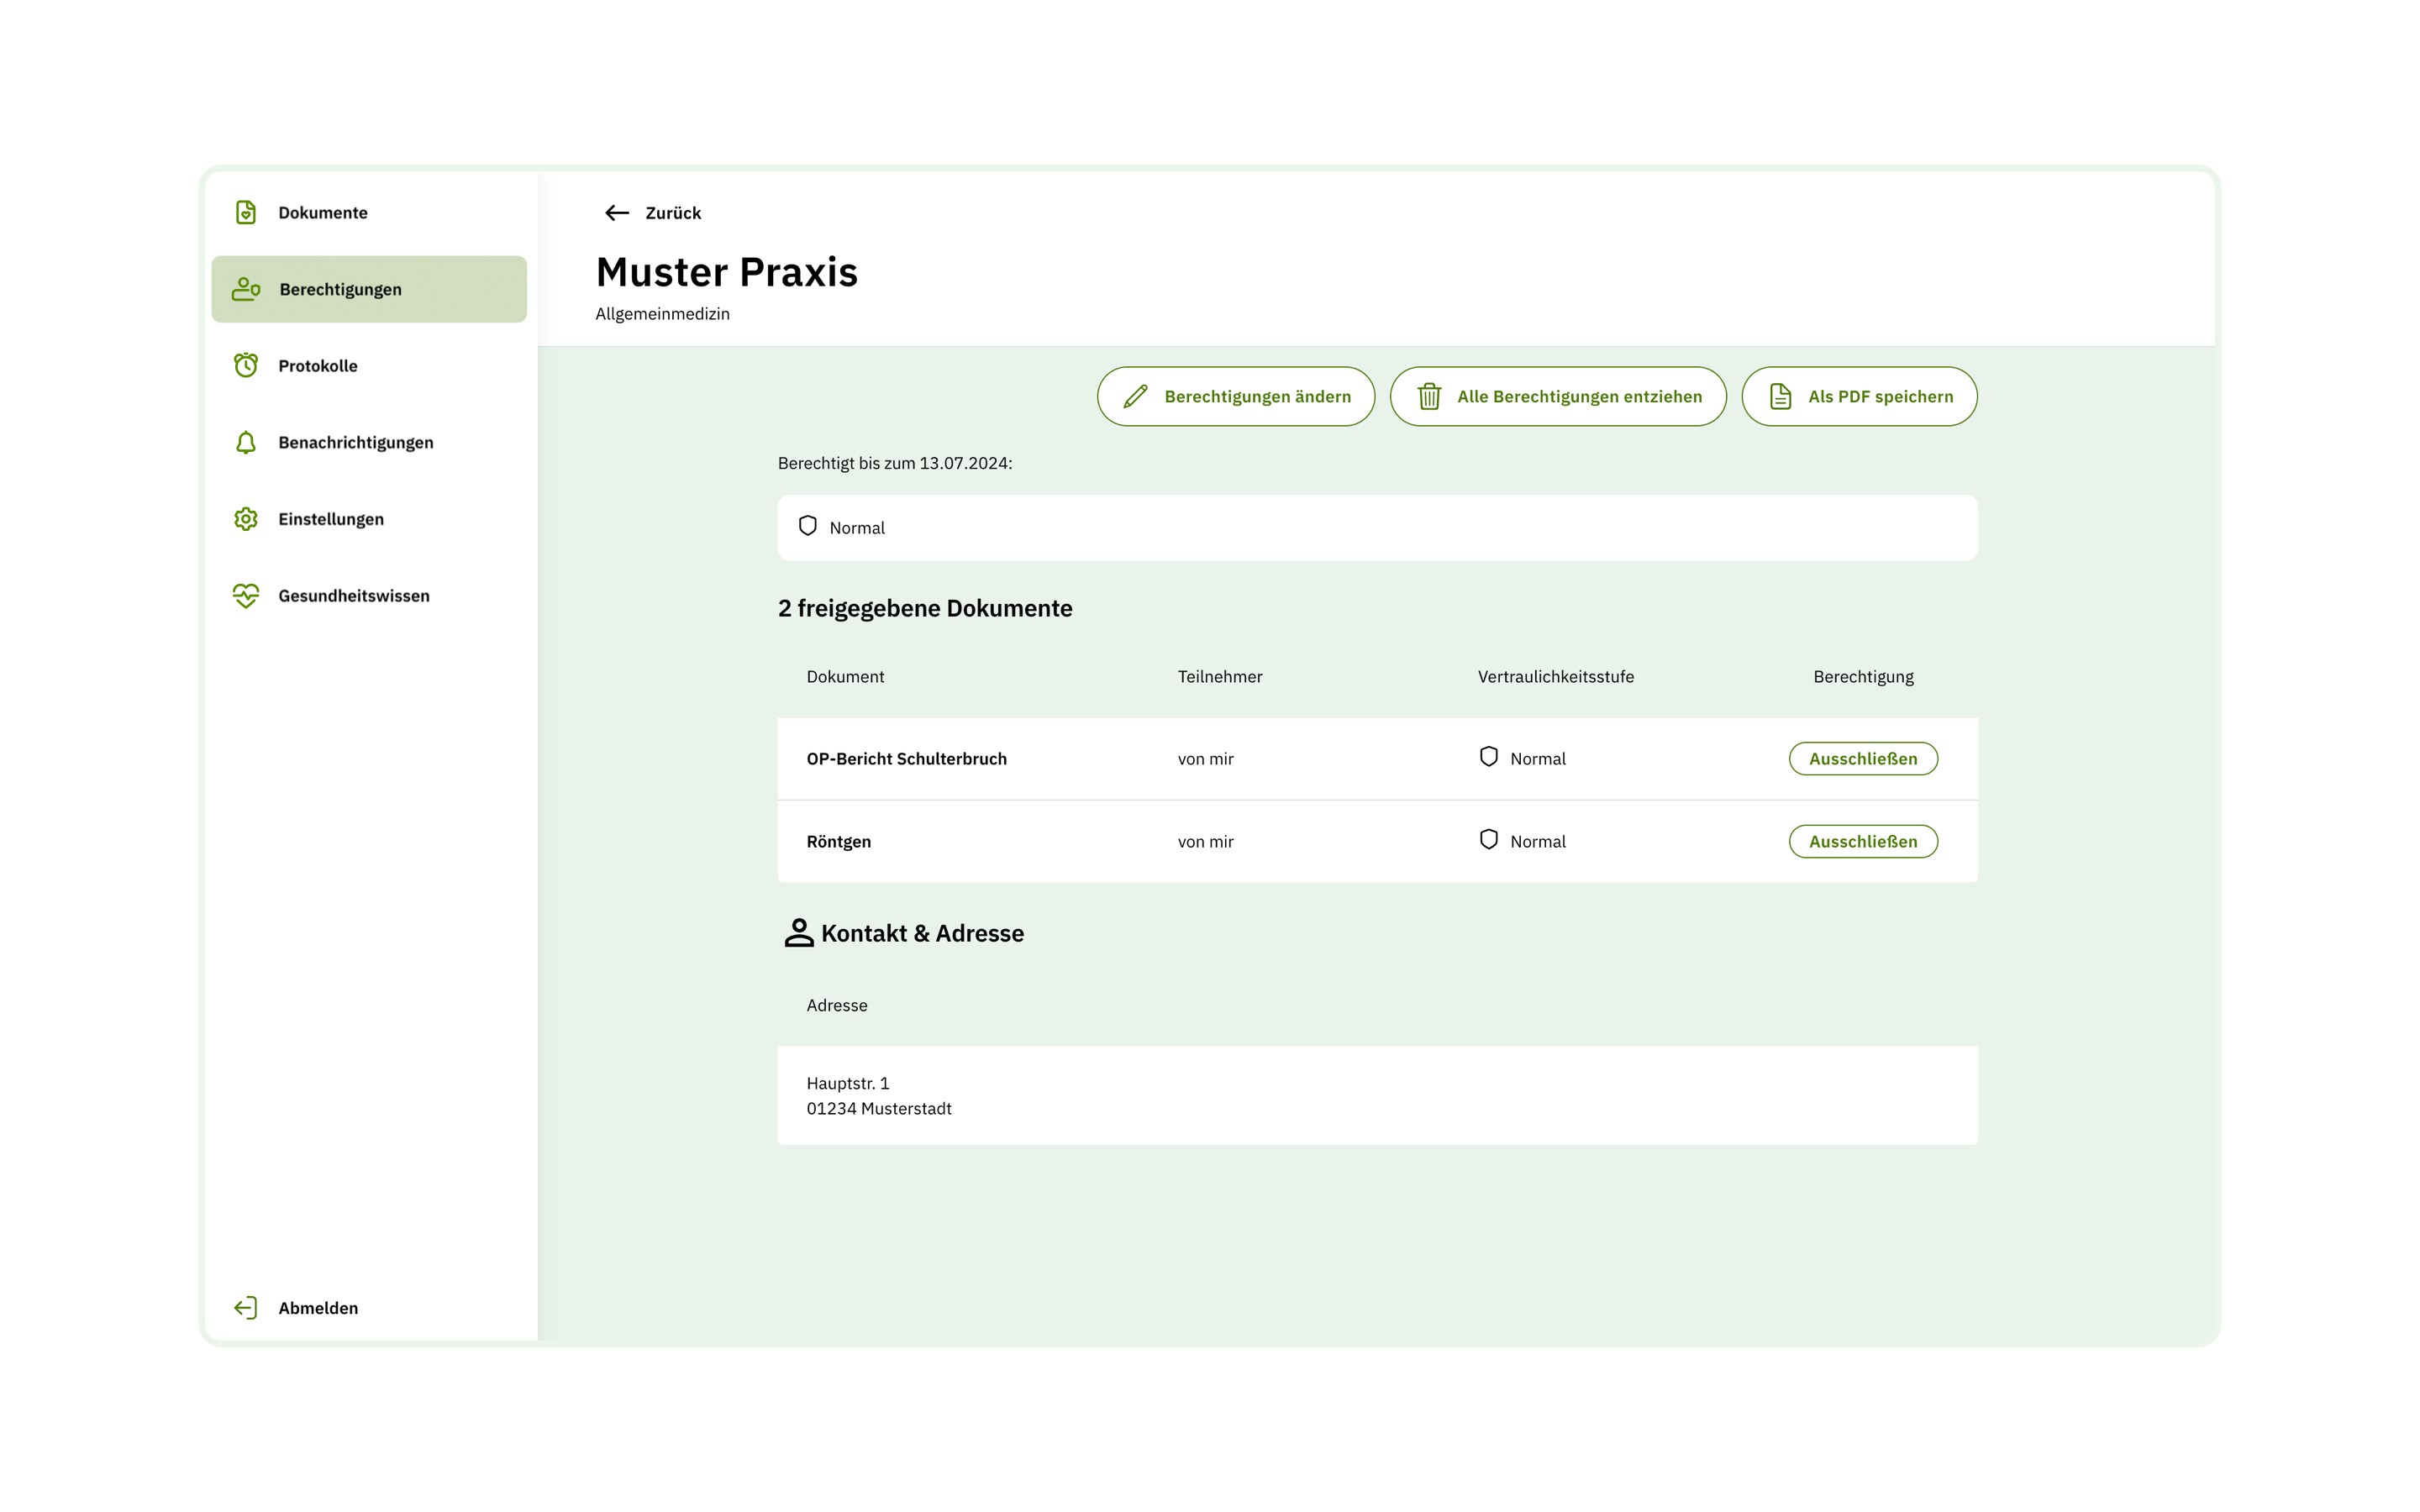Screen dimensions: 2420x1512
Task: Click the pencil icon on Berechtigungen ändern
Action: (1135, 397)
